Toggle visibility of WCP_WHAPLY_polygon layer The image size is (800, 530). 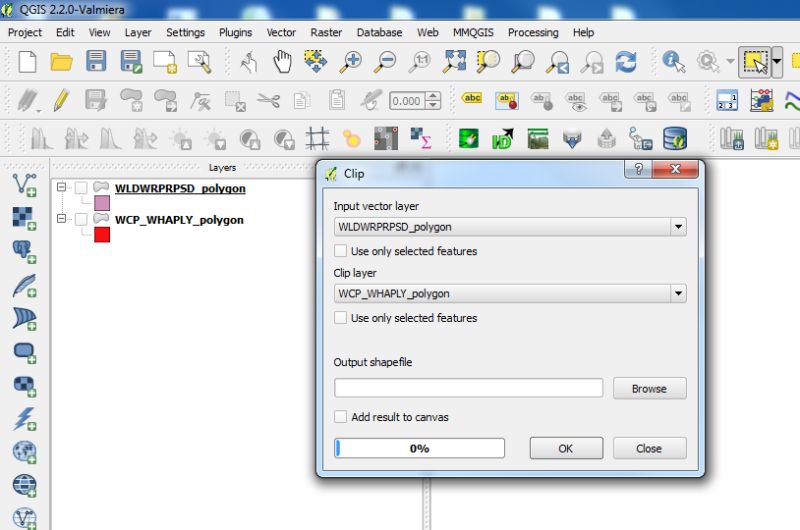[x=81, y=219]
